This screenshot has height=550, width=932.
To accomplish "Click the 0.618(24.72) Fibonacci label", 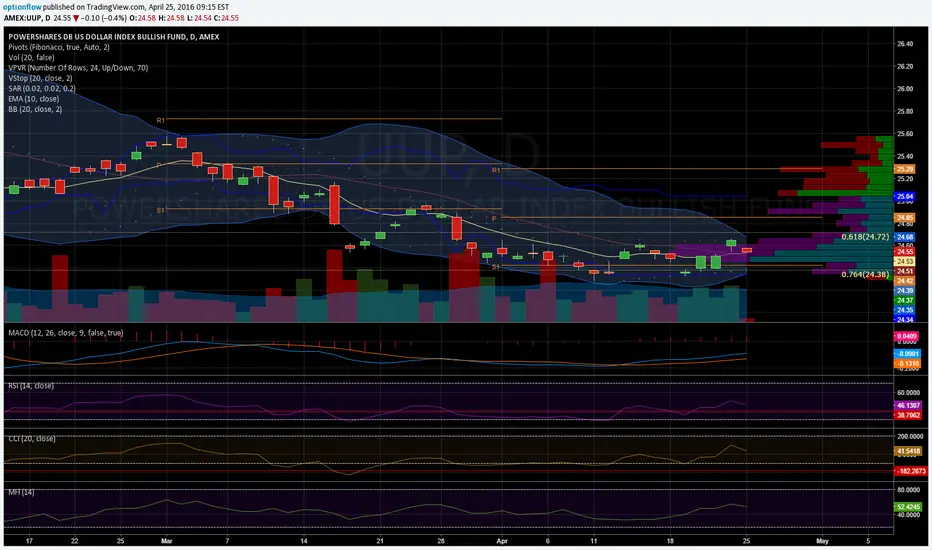I will click(865, 237).
